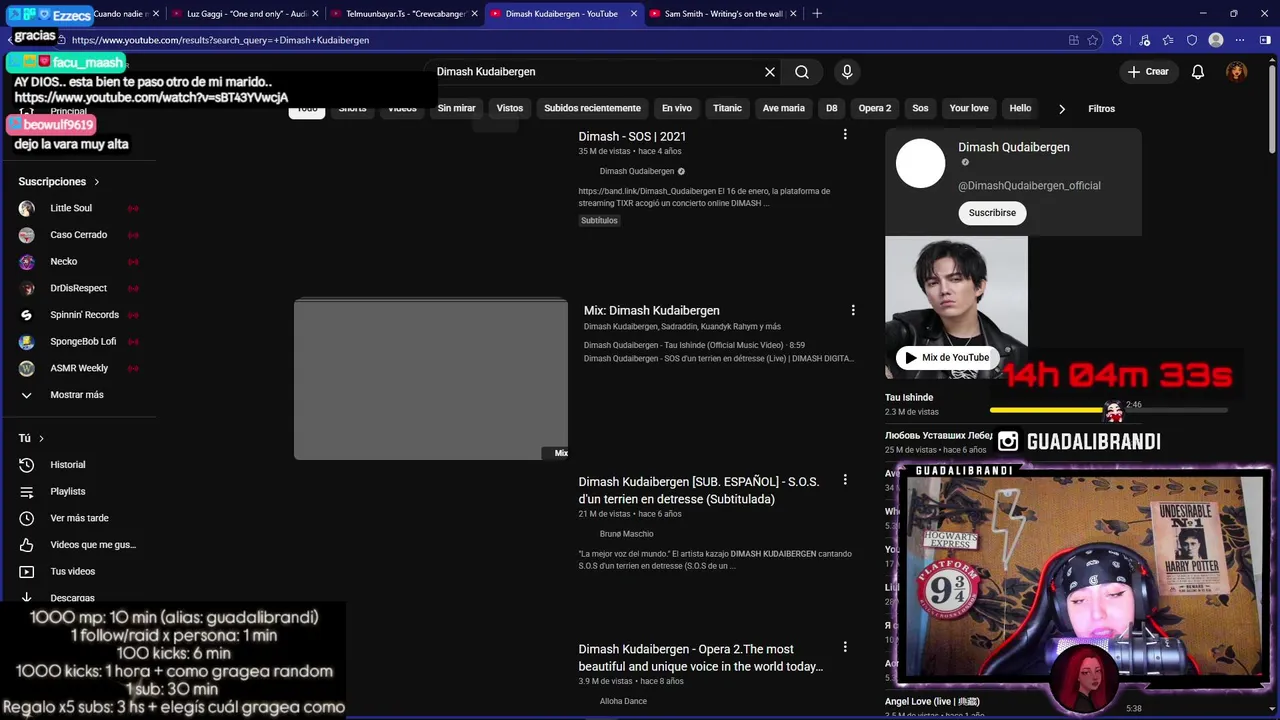Open options for SUB. ESPAÑOL S.O.S video
The height and width of the screenshot is (720, 1280).
tap(845, 480)
